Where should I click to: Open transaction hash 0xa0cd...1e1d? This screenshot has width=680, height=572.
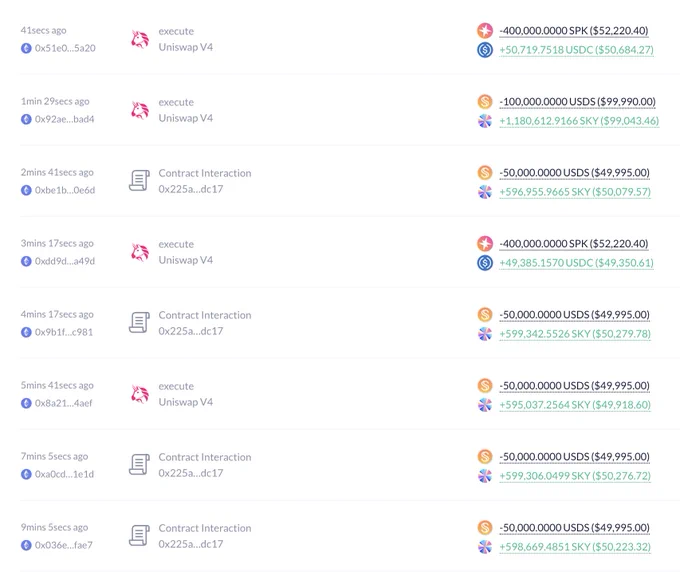[x=64, y=474]
